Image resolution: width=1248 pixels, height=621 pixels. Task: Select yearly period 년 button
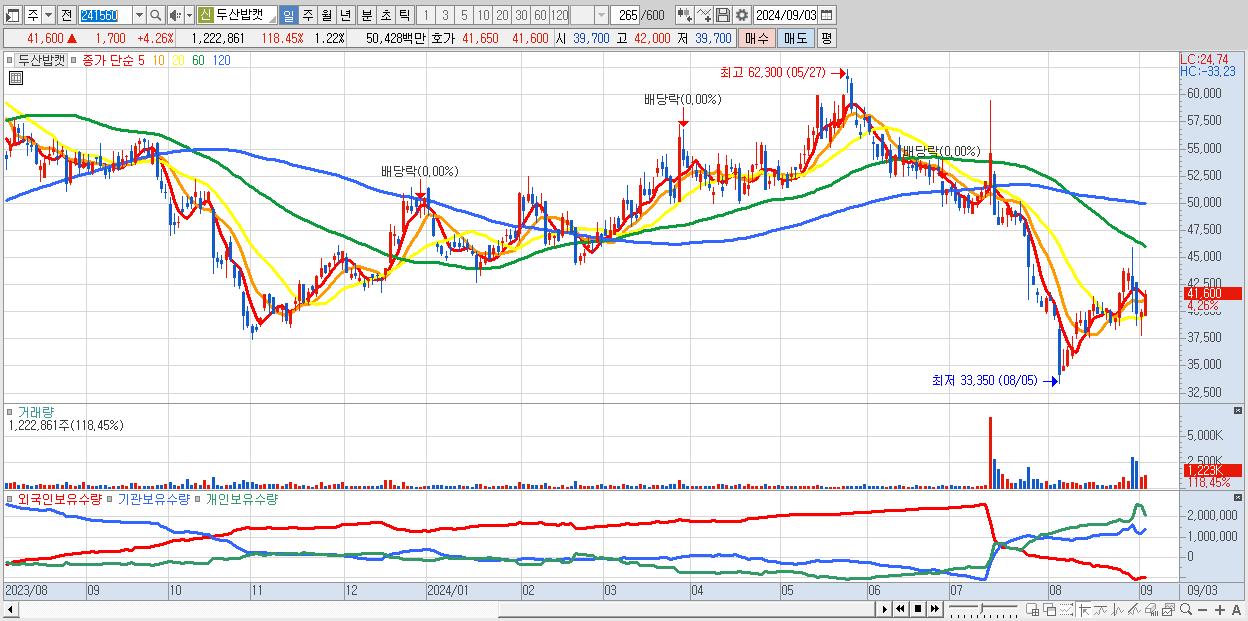(x=345, y=16)
